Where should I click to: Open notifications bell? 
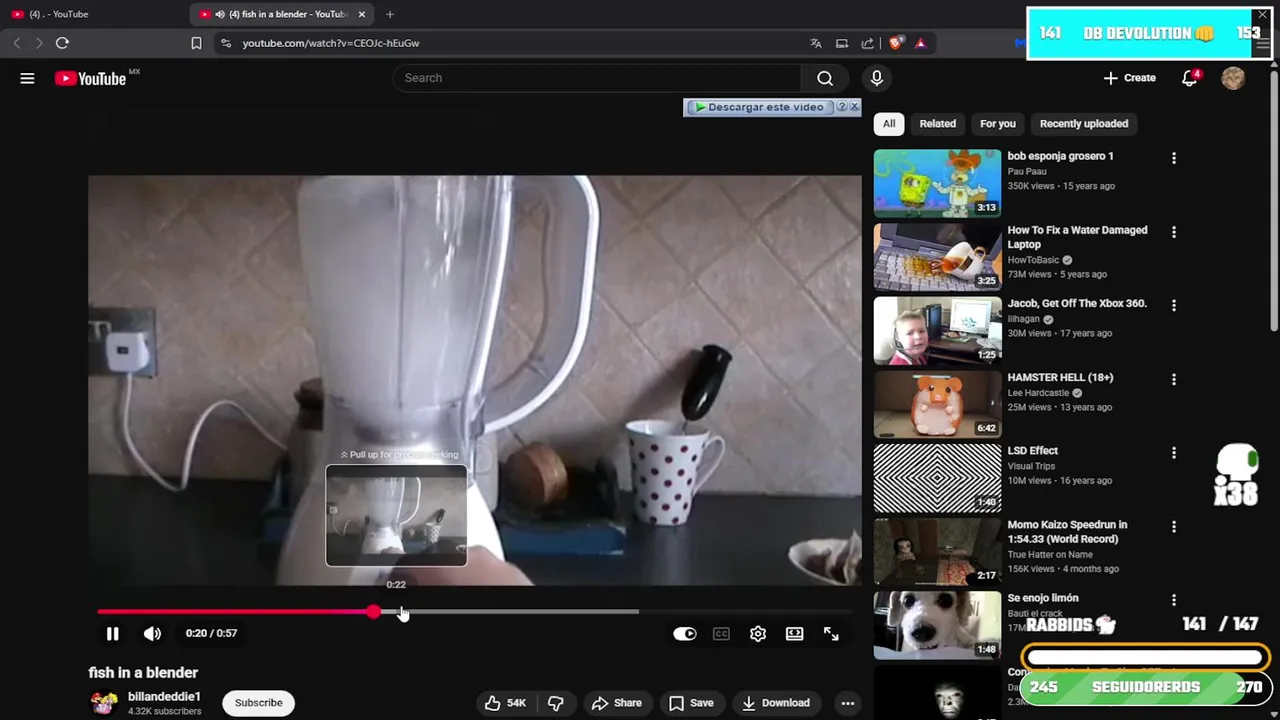click(1189, 78)
